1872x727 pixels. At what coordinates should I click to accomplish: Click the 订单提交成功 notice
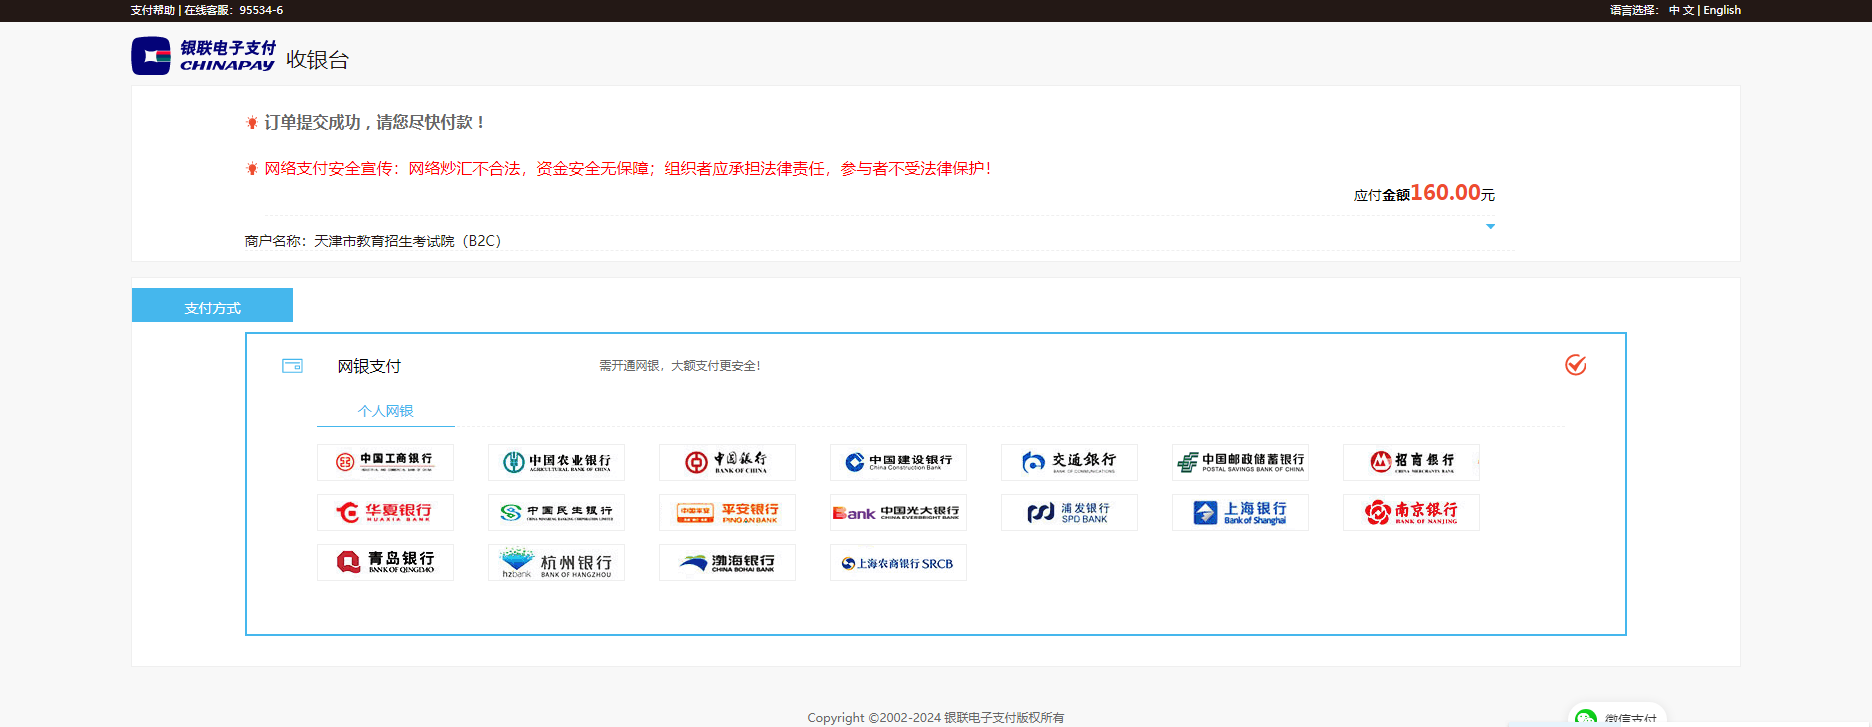374,122
